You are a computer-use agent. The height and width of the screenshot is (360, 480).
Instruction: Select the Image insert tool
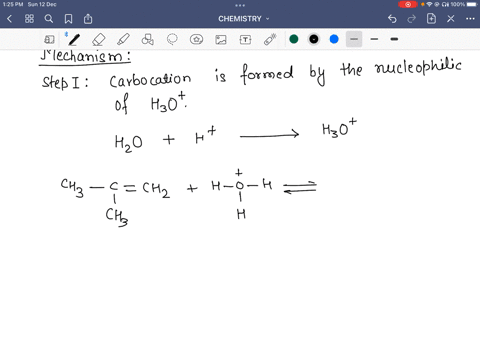[x=221, y=39]
